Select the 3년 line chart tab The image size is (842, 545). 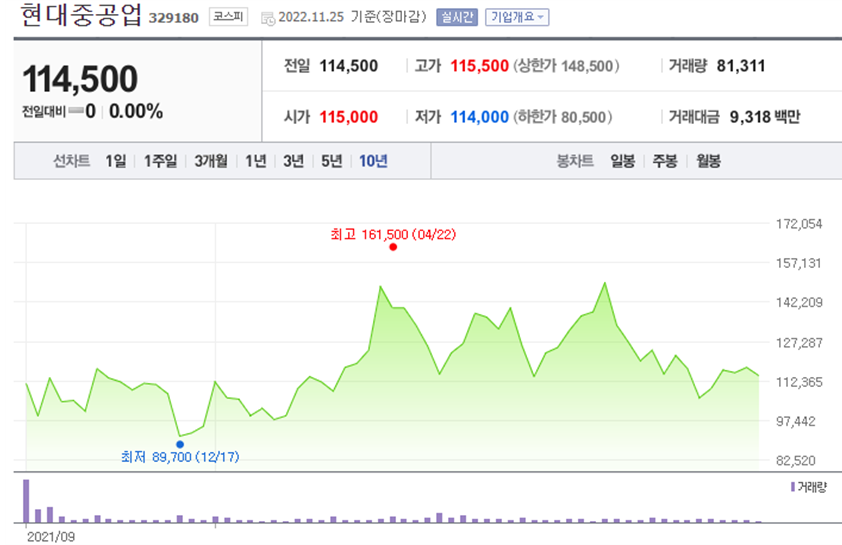pos(293,161)
